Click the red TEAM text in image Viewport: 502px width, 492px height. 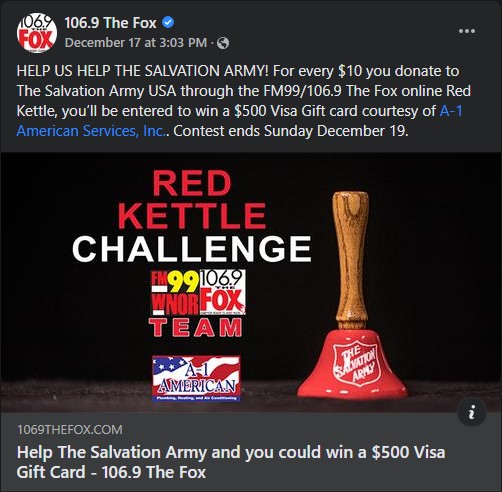196,327
